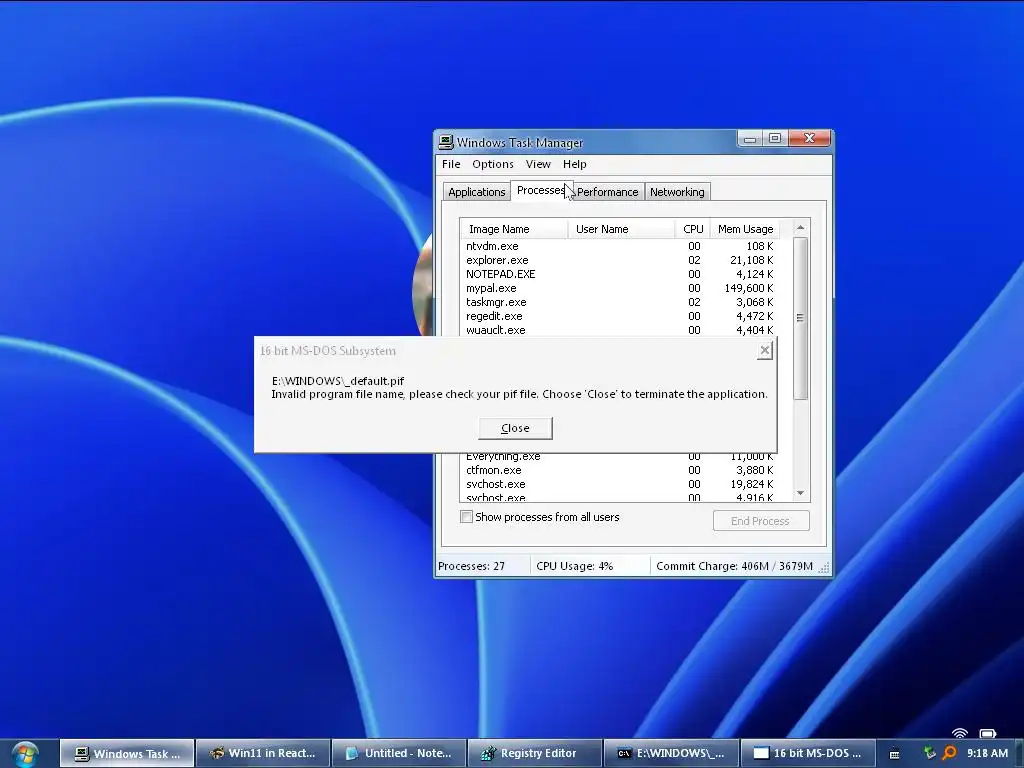Close the 16 bit MS-DOS Subsystem dialog with X
Screen dimensions: 1024x768
coord(765,351)
